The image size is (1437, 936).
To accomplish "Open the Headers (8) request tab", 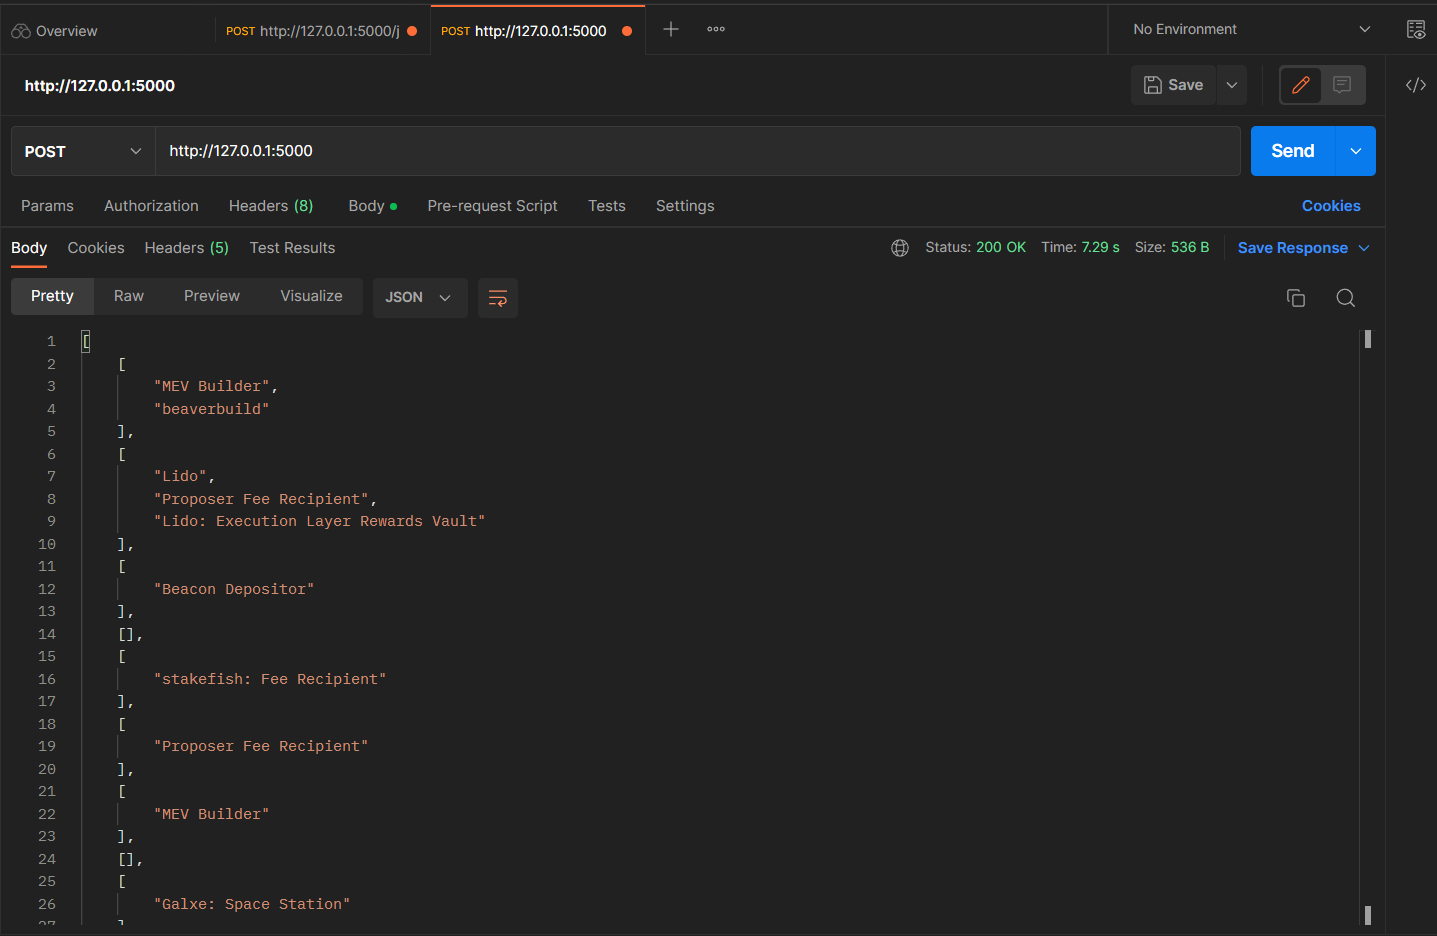I will 271,206.
